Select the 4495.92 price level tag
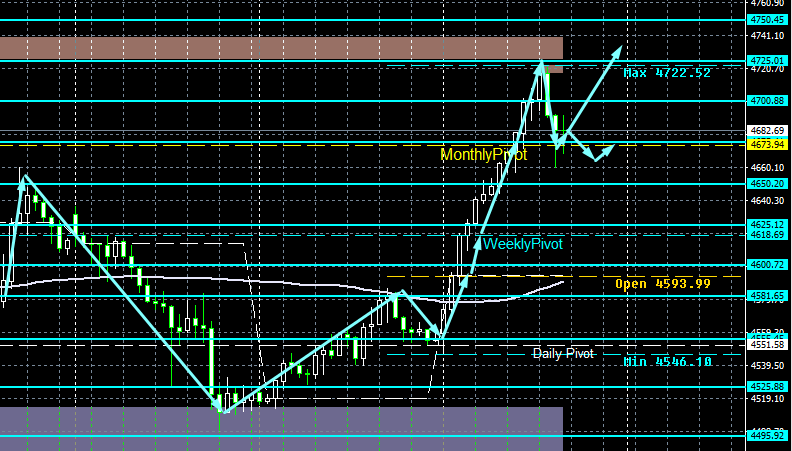Screen dimensions: 792x451 pos(767,435)
